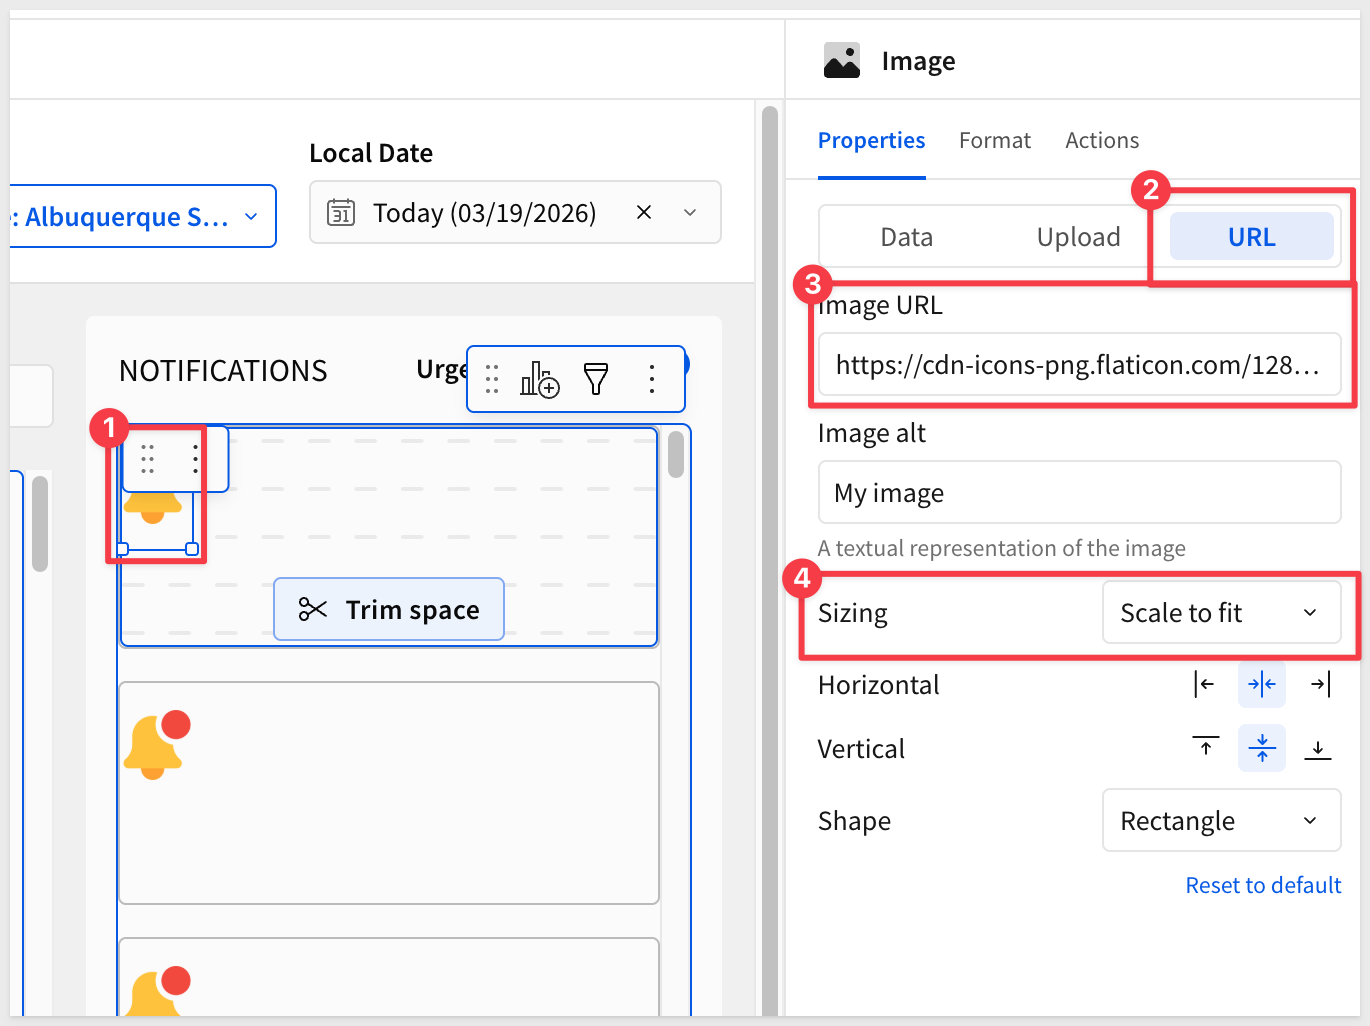This screenshot has width=1370, height=1026.
Task: Open the container toolbar three-dot menu
Action: tap(652, 379)
